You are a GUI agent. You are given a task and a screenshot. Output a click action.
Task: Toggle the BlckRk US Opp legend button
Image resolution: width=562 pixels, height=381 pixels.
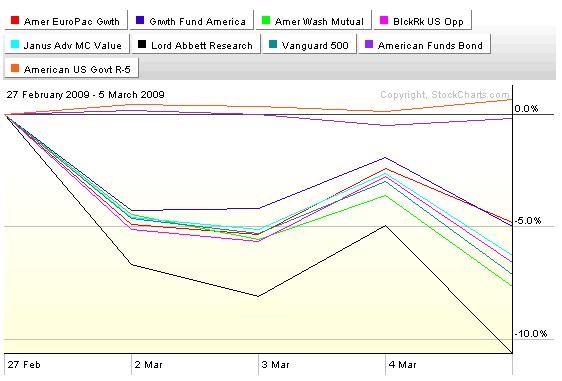coord(423,20)
